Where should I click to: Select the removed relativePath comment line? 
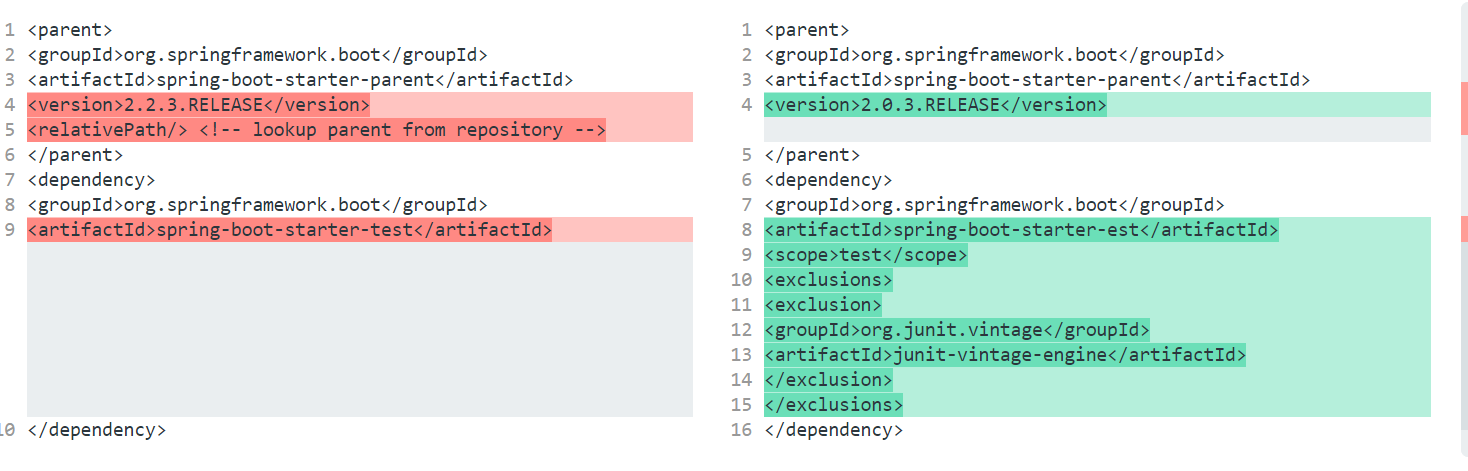click(316, 130)
